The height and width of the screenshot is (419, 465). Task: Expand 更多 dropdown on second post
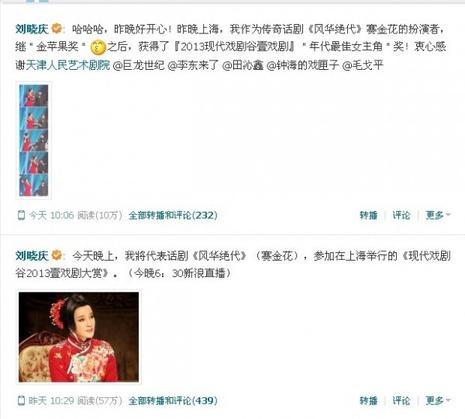click(x=438, y=400)
